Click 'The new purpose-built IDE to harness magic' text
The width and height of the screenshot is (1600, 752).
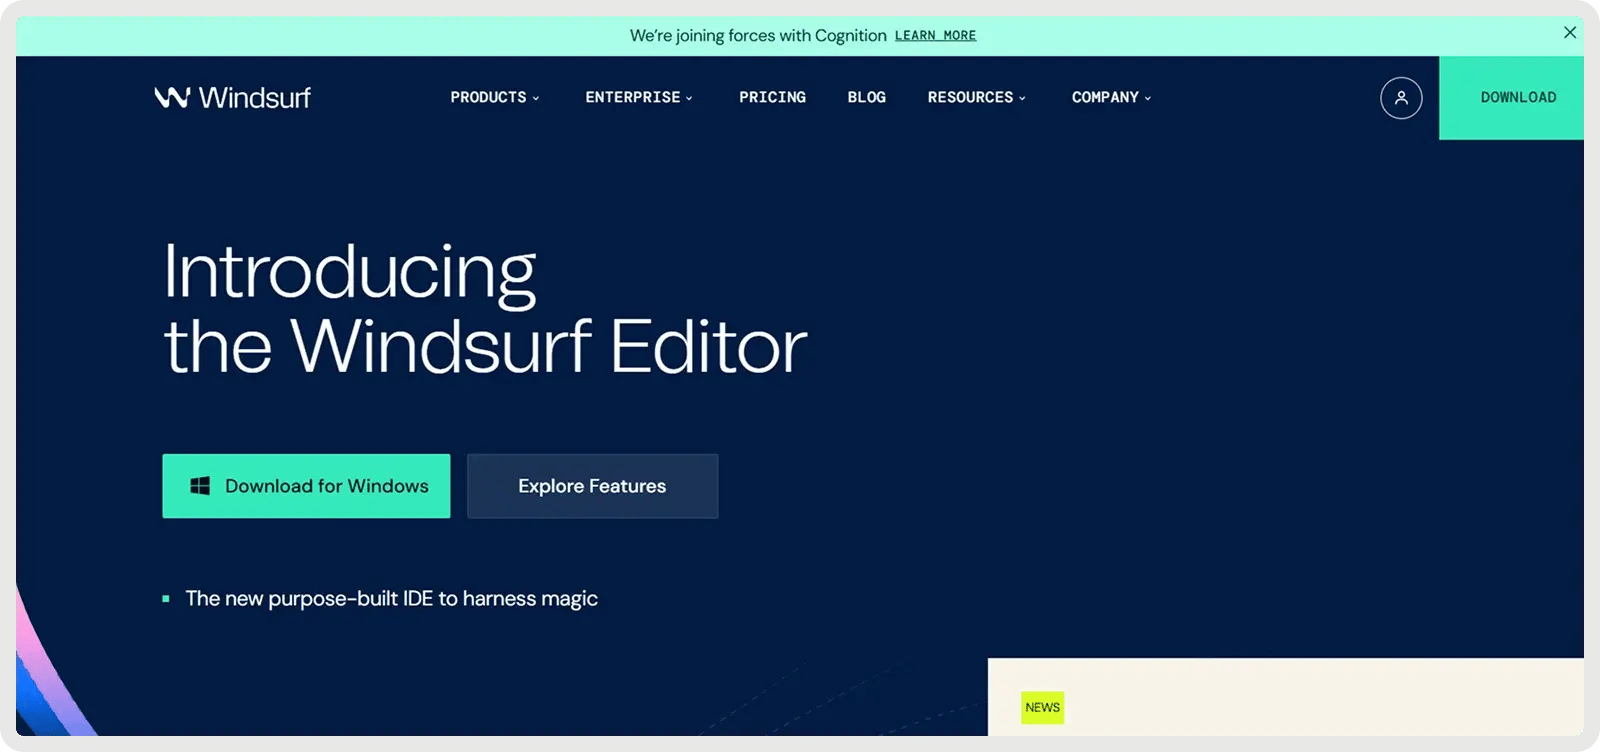coord(391,599)
